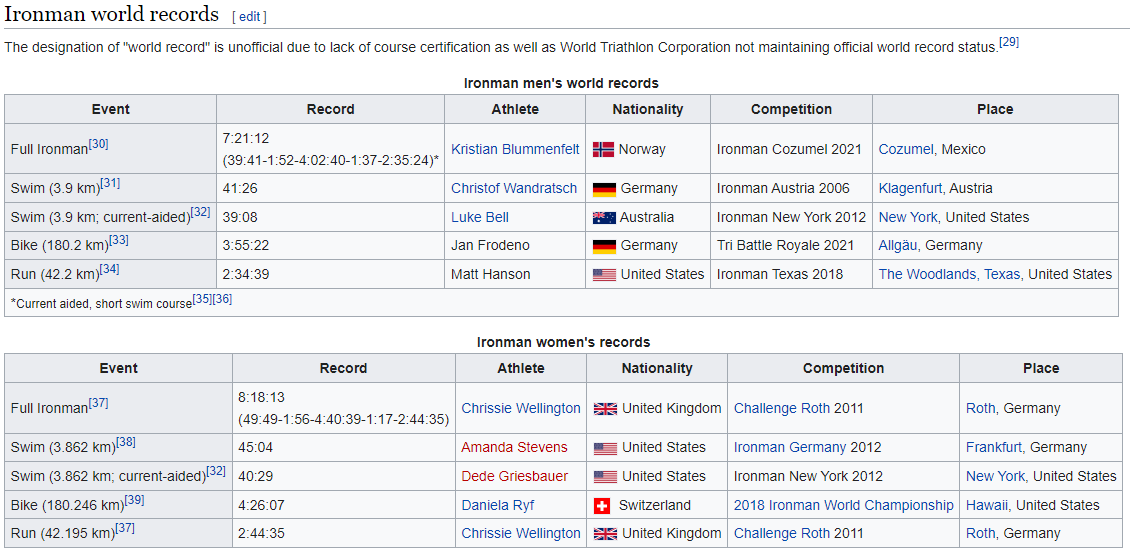
Task: Open footnote reference [35]
Action: [x=202, y=298]
